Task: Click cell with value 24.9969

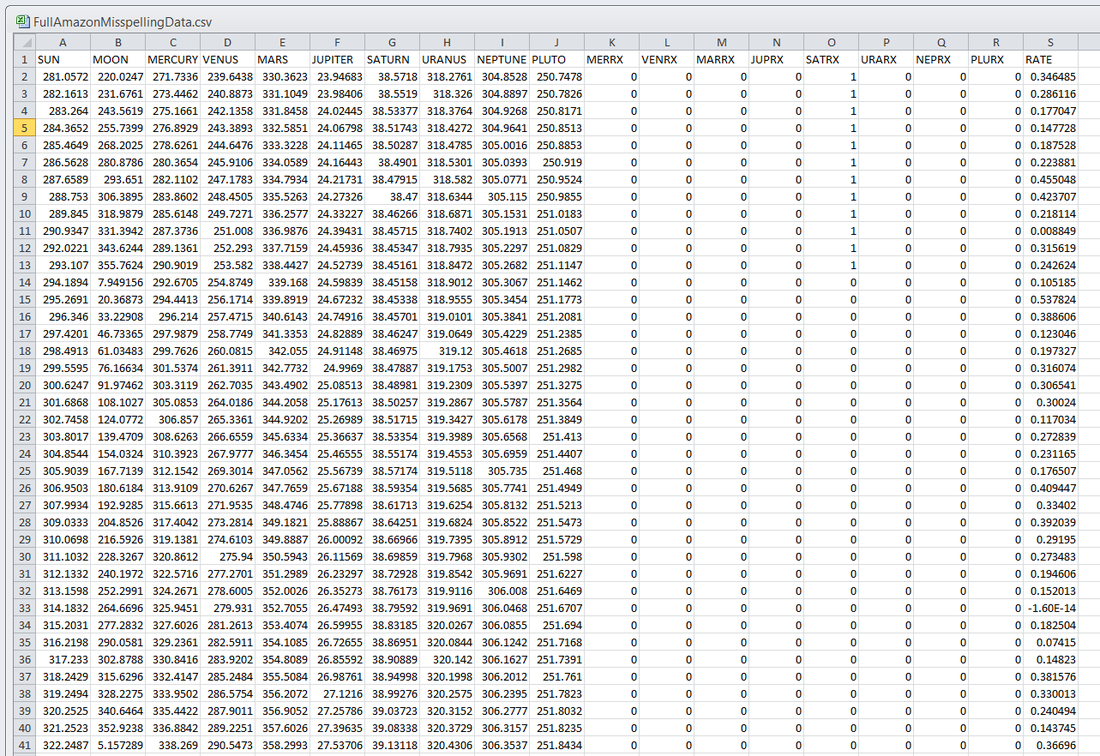Action: [337, 368]
